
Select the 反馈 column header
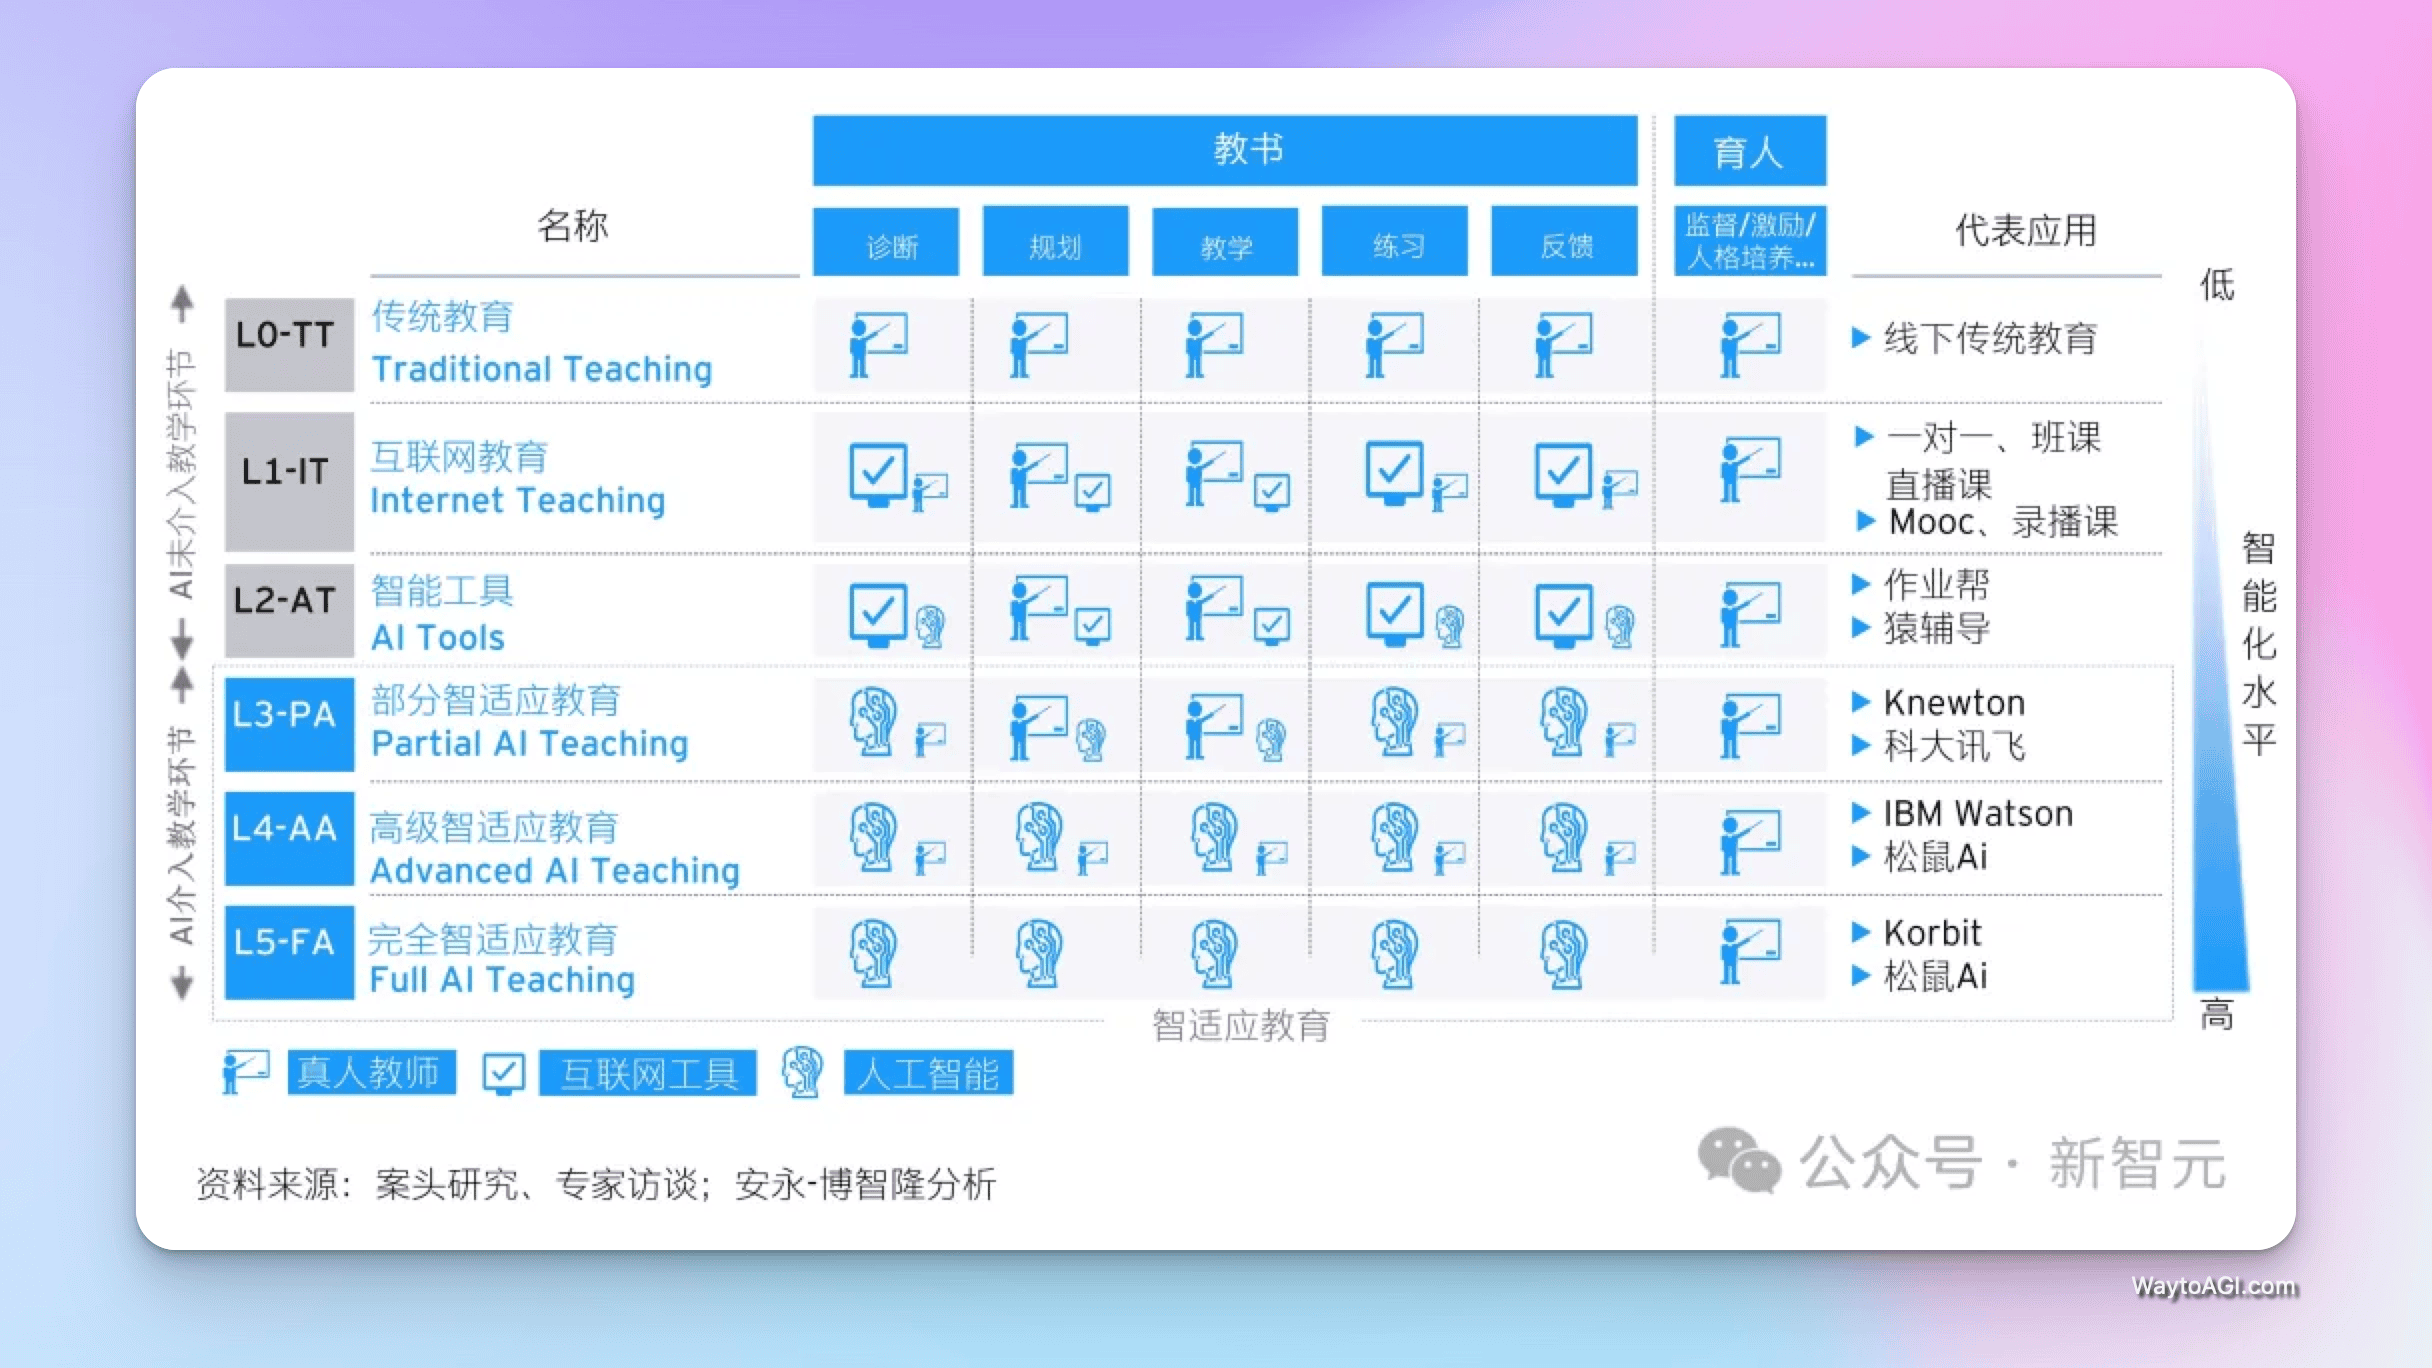tap(1565, 241)
